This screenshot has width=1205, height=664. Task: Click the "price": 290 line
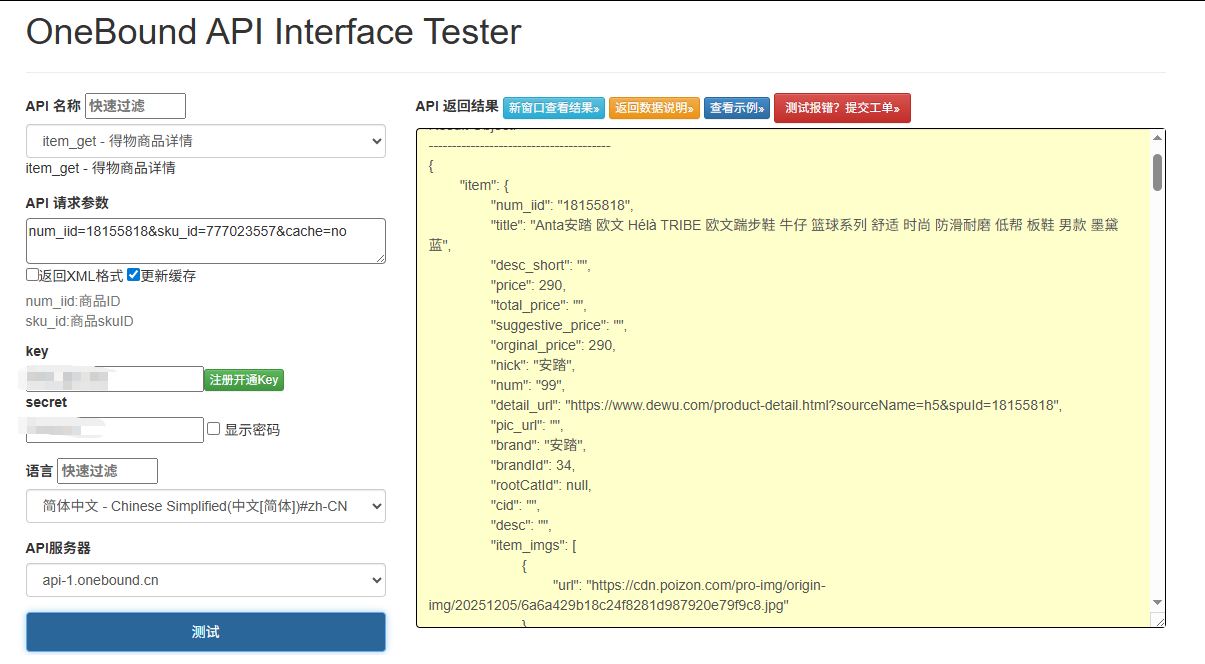coord(528,285)
